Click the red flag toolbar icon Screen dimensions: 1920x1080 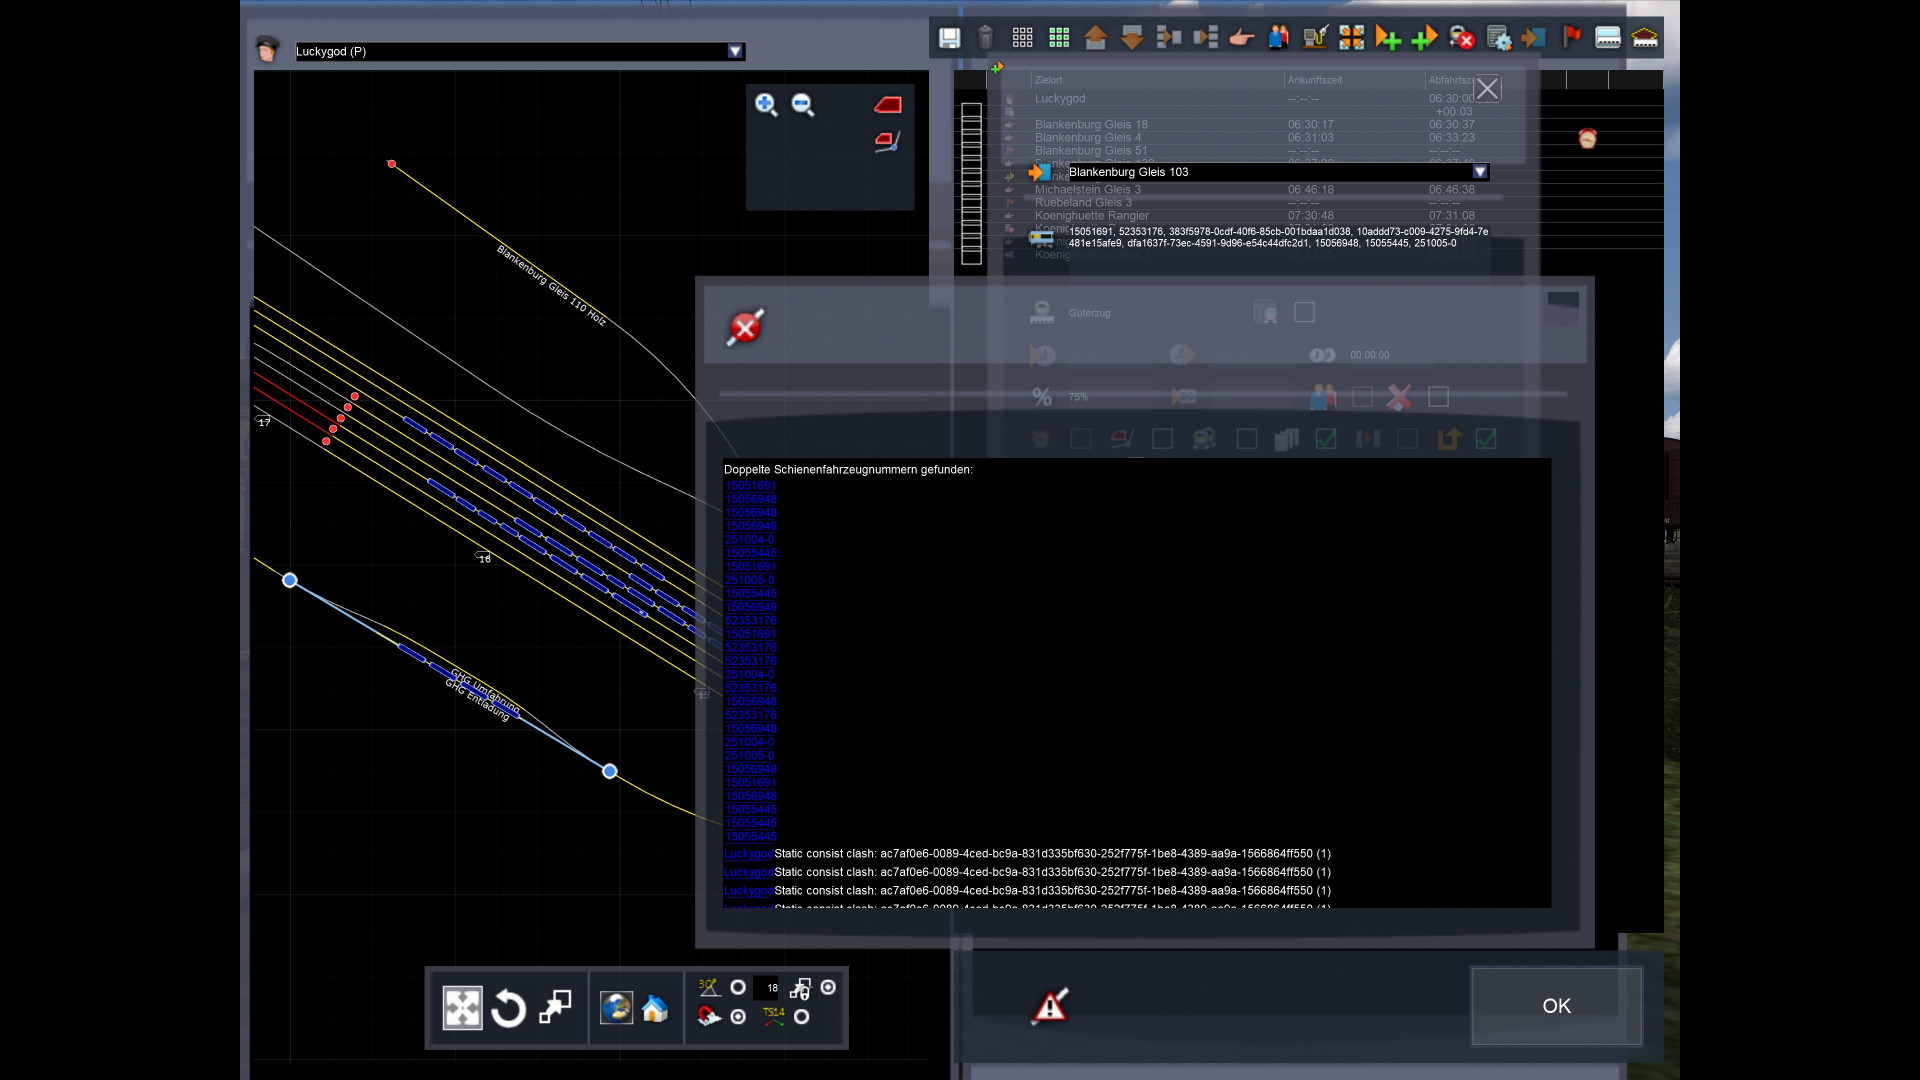(x=1571, y=38)
